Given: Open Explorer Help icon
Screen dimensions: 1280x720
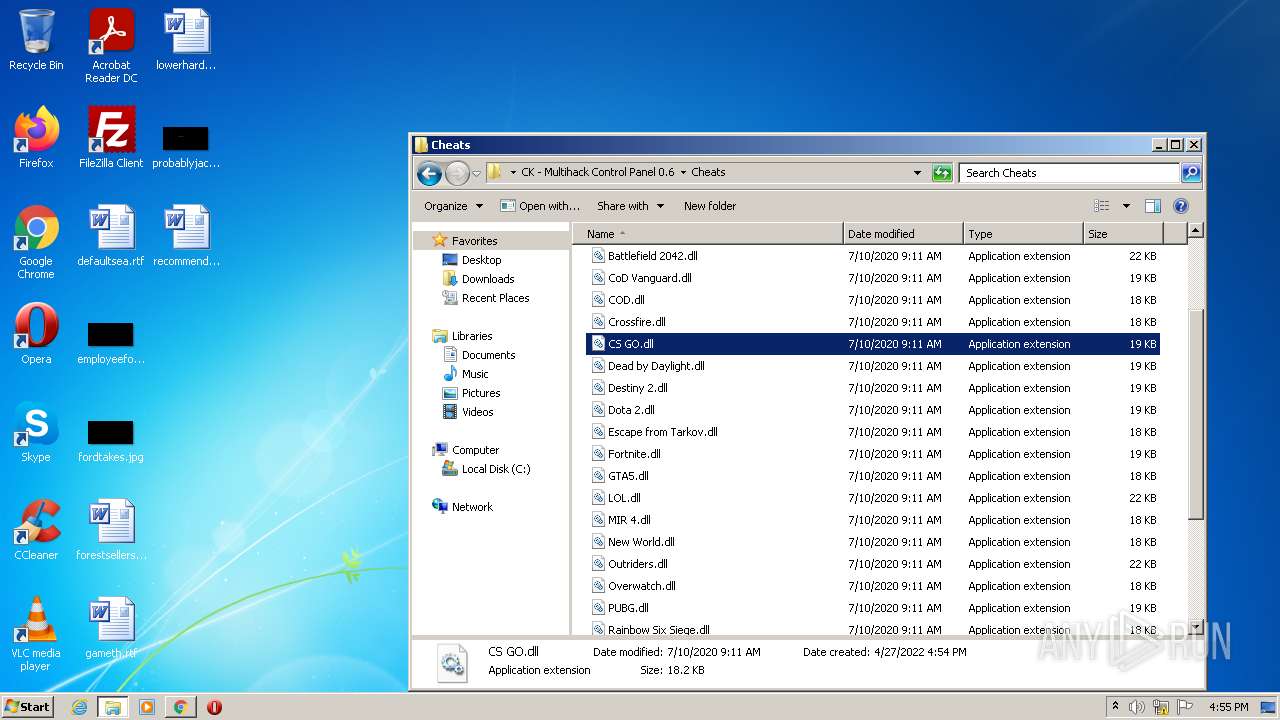Looking at the screenshot, I should tap(1181, 206).
